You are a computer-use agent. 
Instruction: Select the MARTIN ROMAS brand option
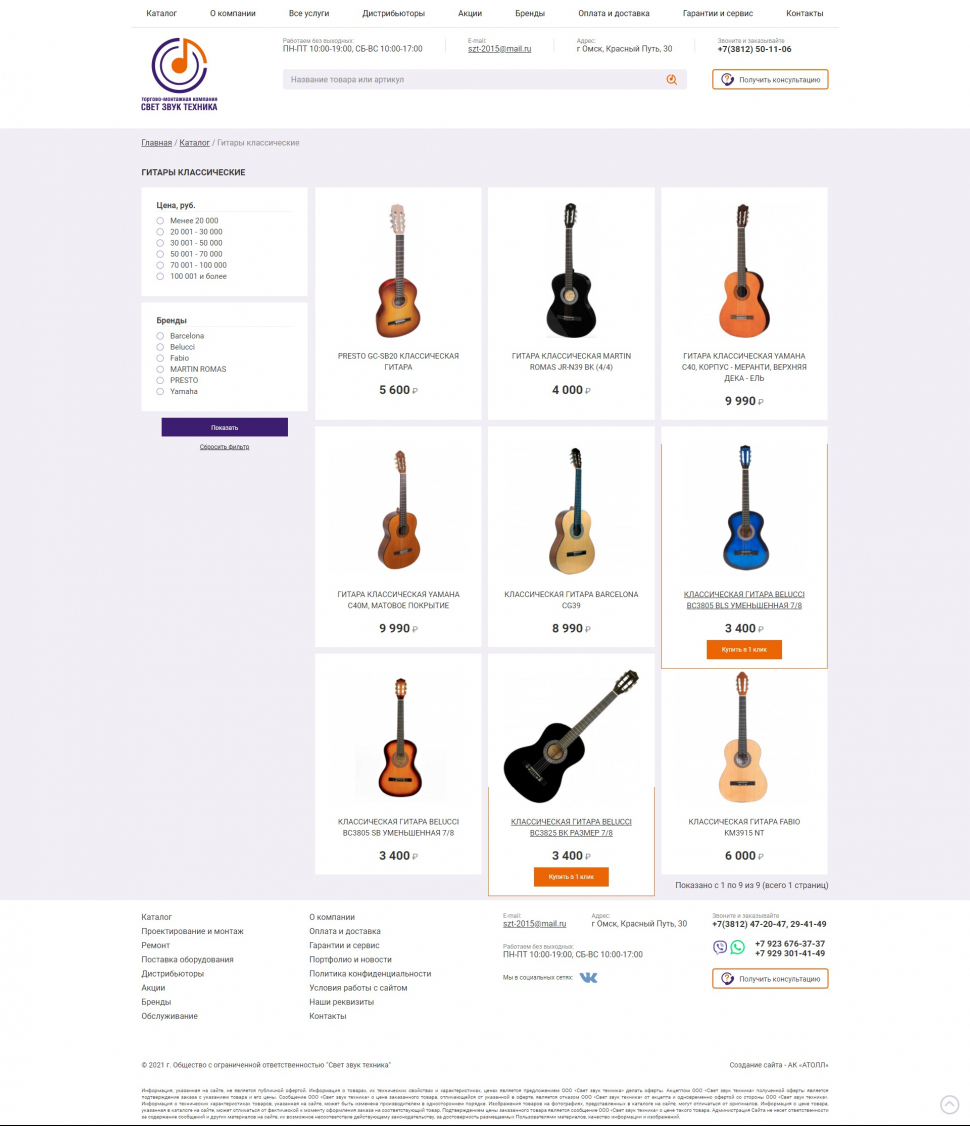[x=160, y=369]
